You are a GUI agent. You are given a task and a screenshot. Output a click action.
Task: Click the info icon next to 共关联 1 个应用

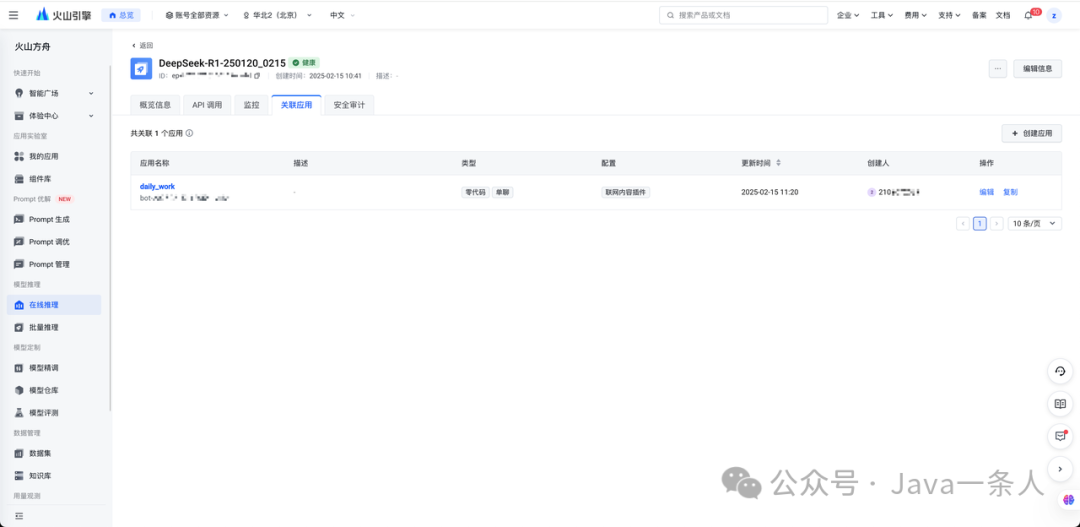click(x=189, y=133)
